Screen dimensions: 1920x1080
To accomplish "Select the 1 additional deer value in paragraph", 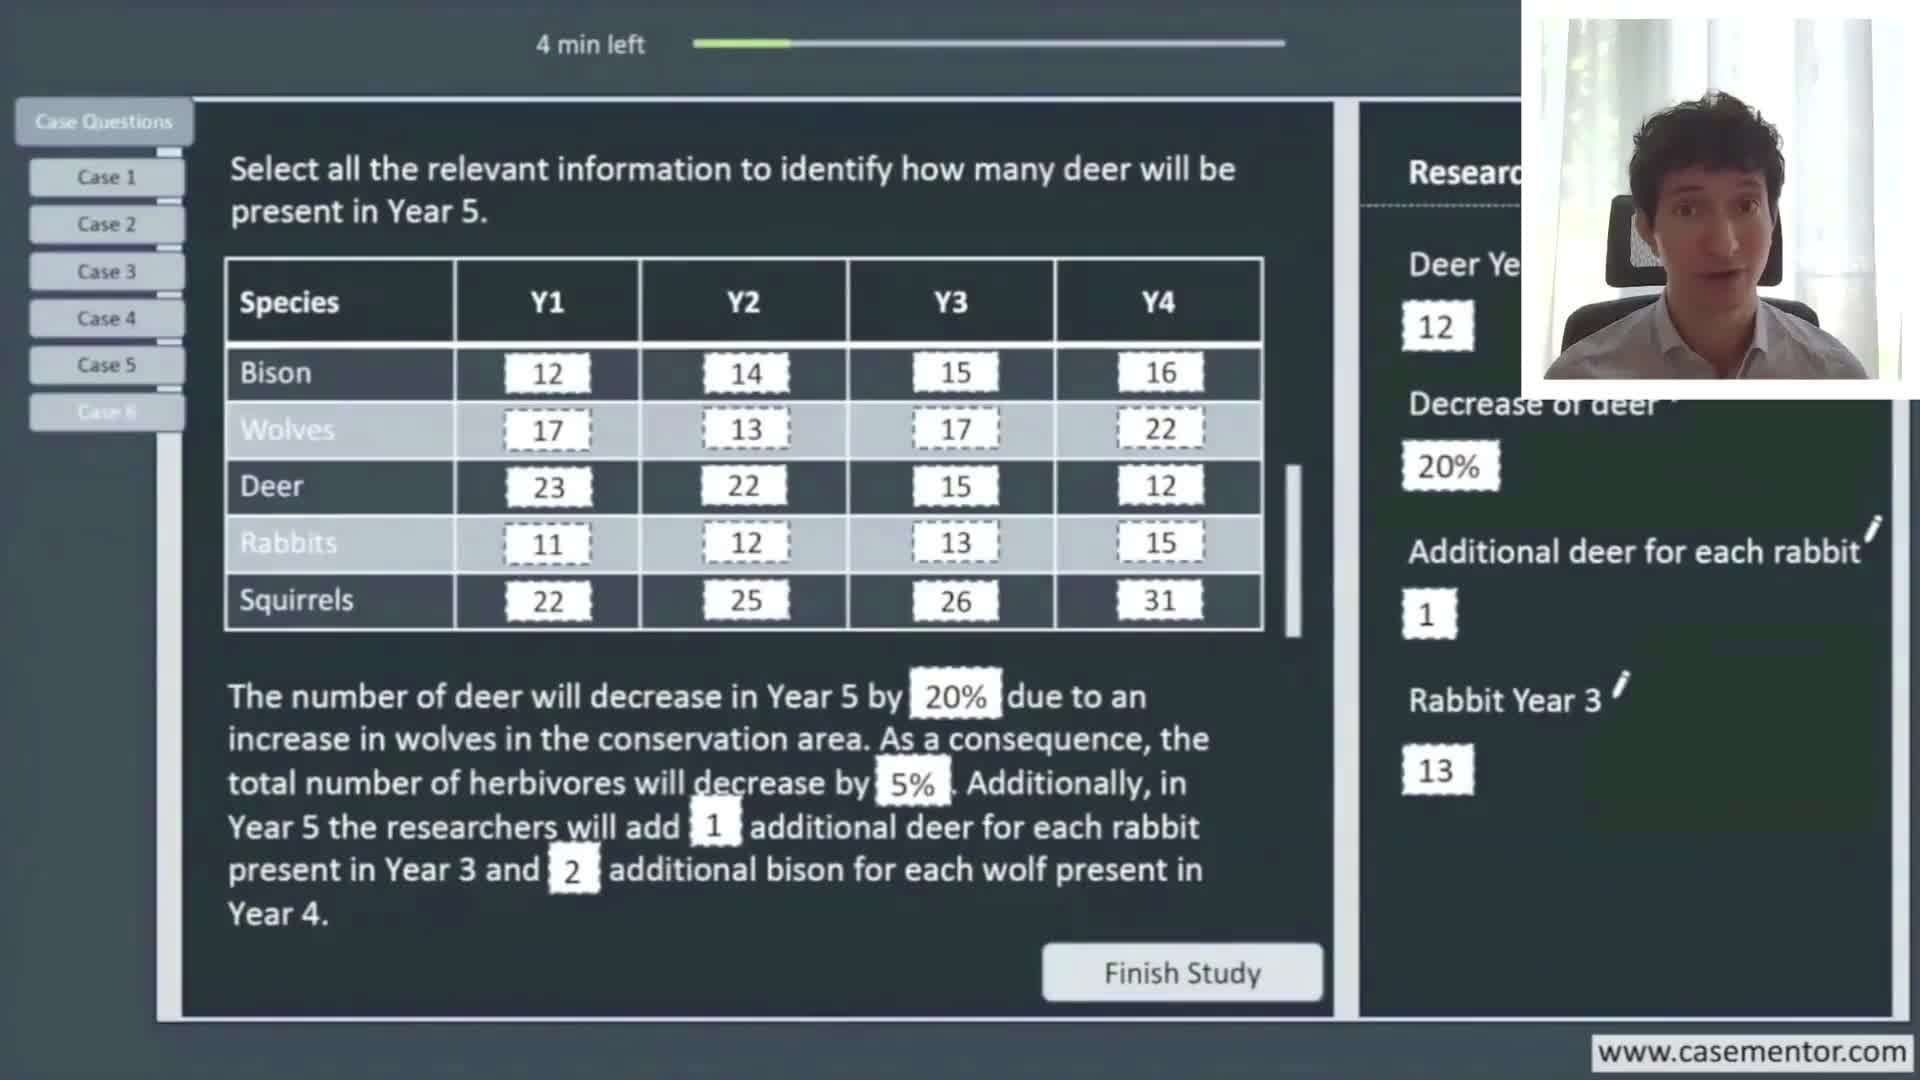I will 714,825.
